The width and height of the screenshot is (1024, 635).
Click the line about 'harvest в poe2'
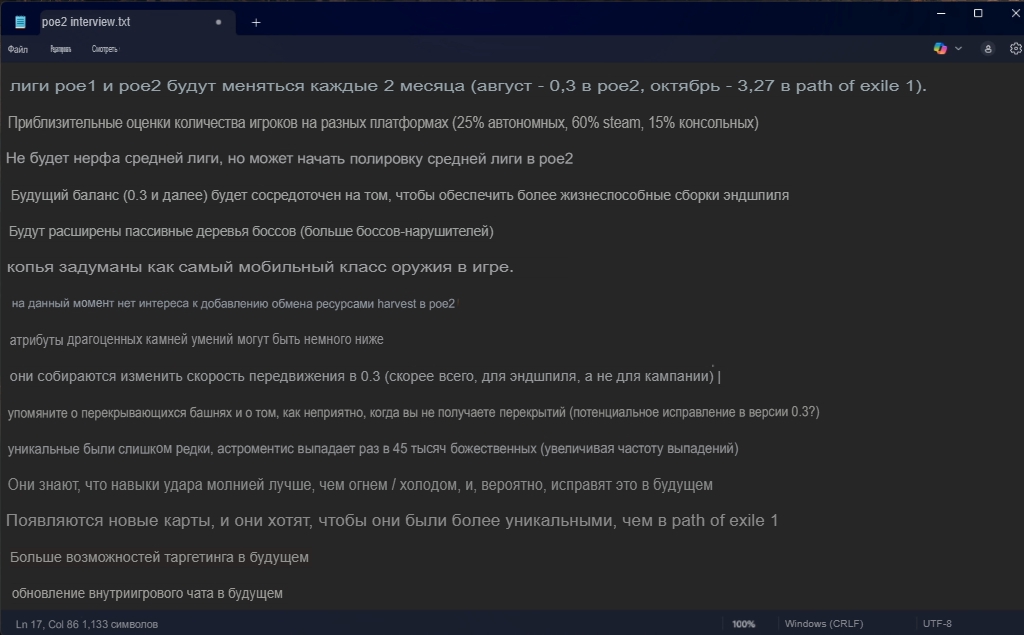pos(233,304)
